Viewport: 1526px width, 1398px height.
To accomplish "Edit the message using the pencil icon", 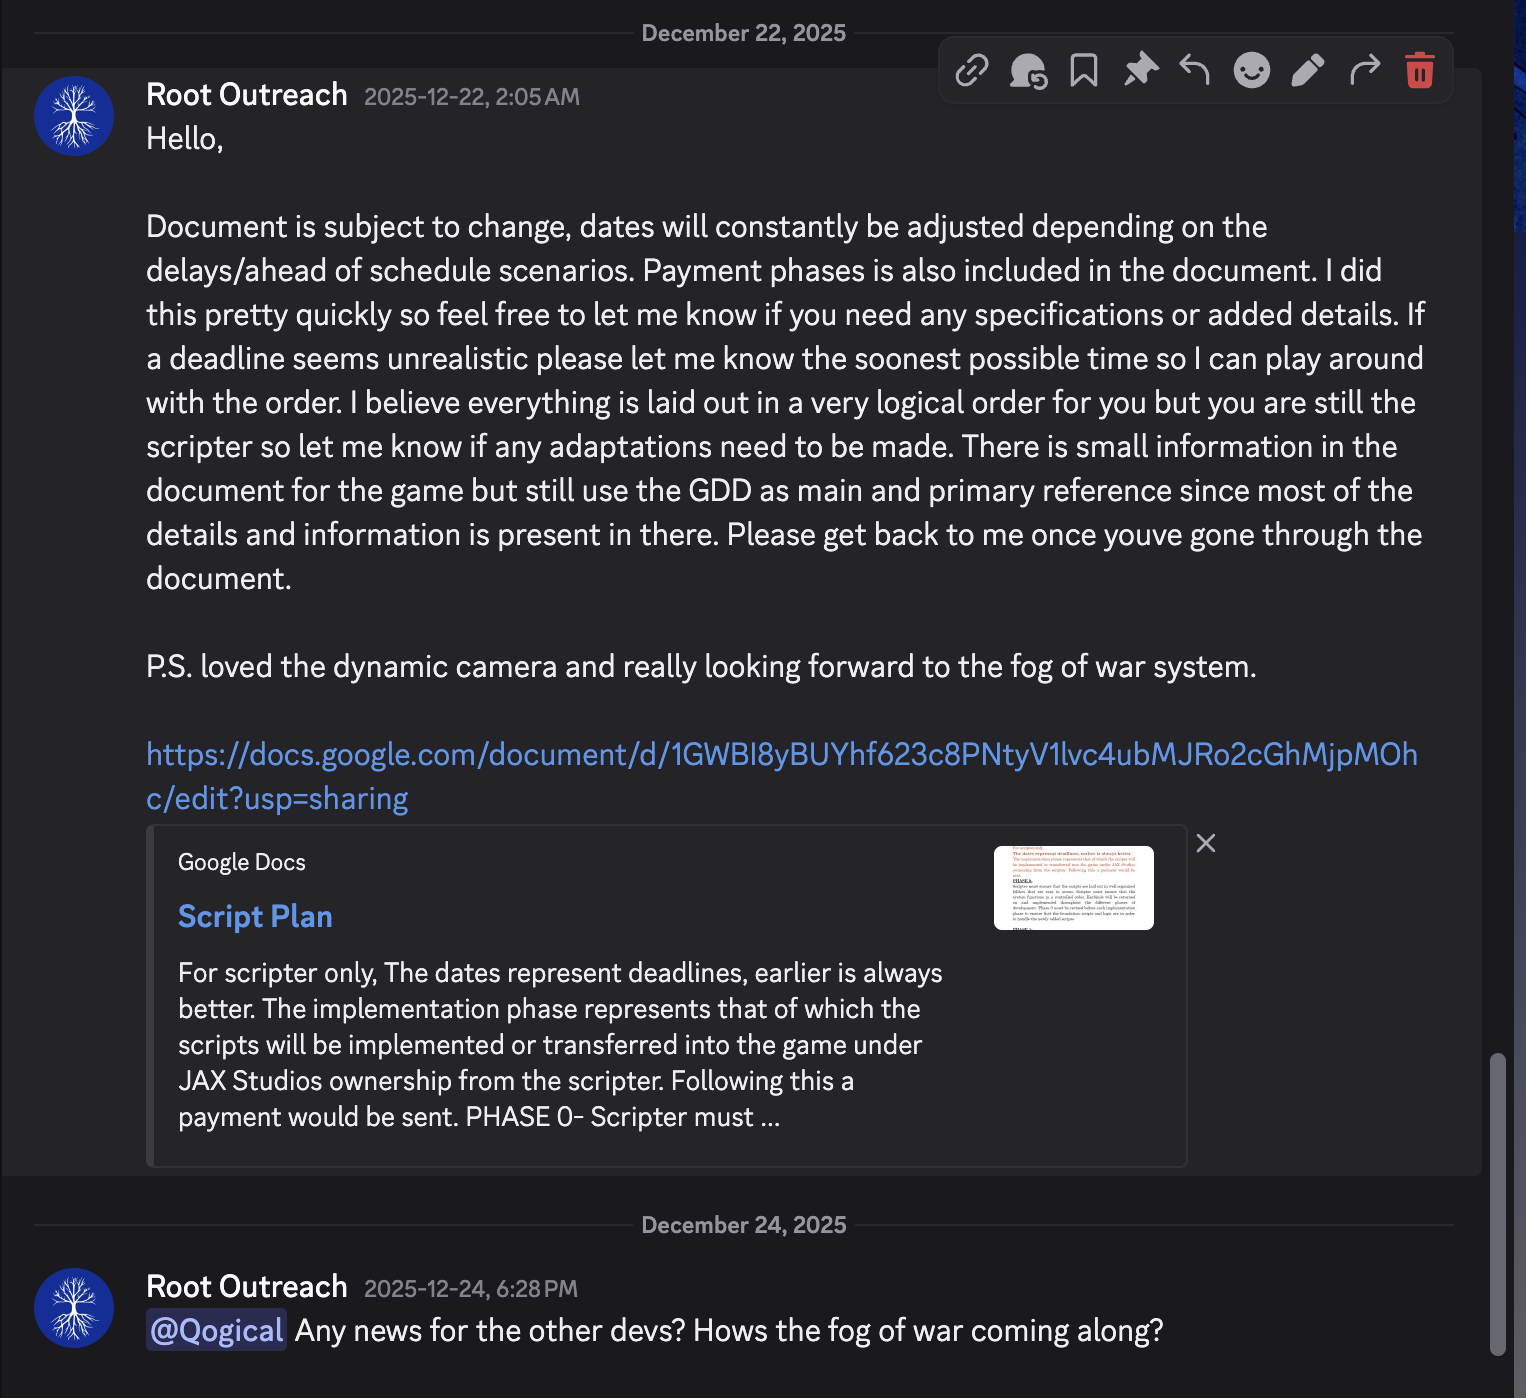I will click(1307, 71).
